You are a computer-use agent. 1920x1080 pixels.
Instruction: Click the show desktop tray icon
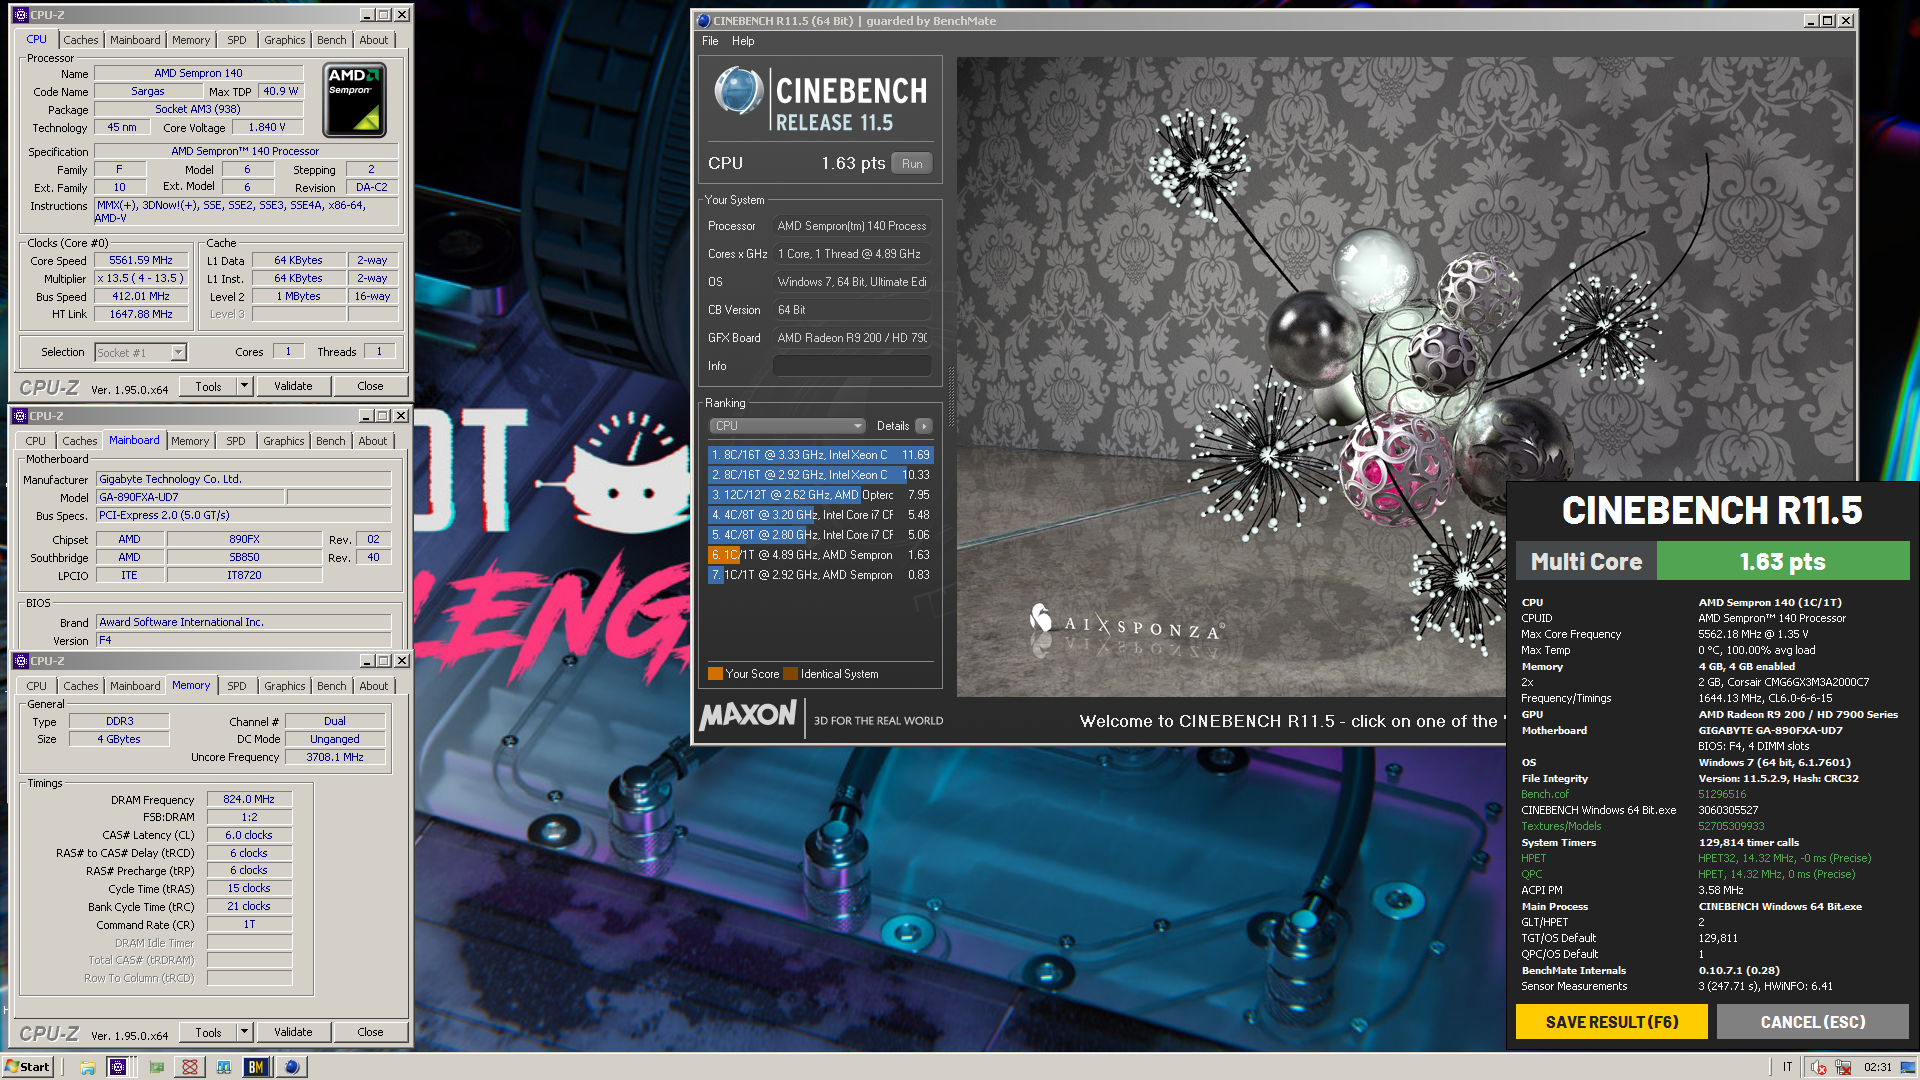click(1909, 1067)
